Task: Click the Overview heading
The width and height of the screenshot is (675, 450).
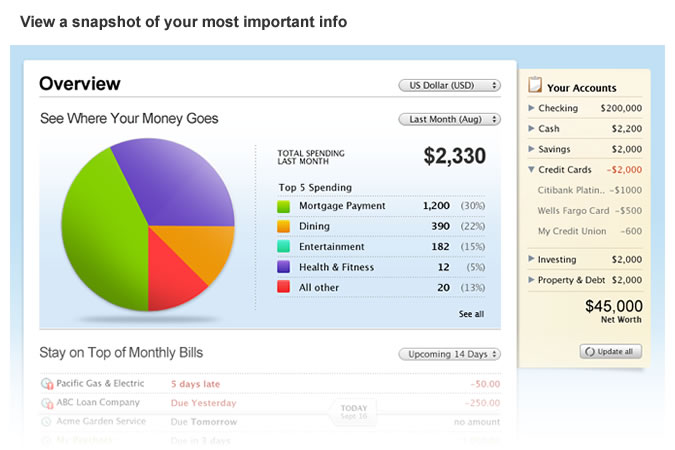Action: [80, 84]
